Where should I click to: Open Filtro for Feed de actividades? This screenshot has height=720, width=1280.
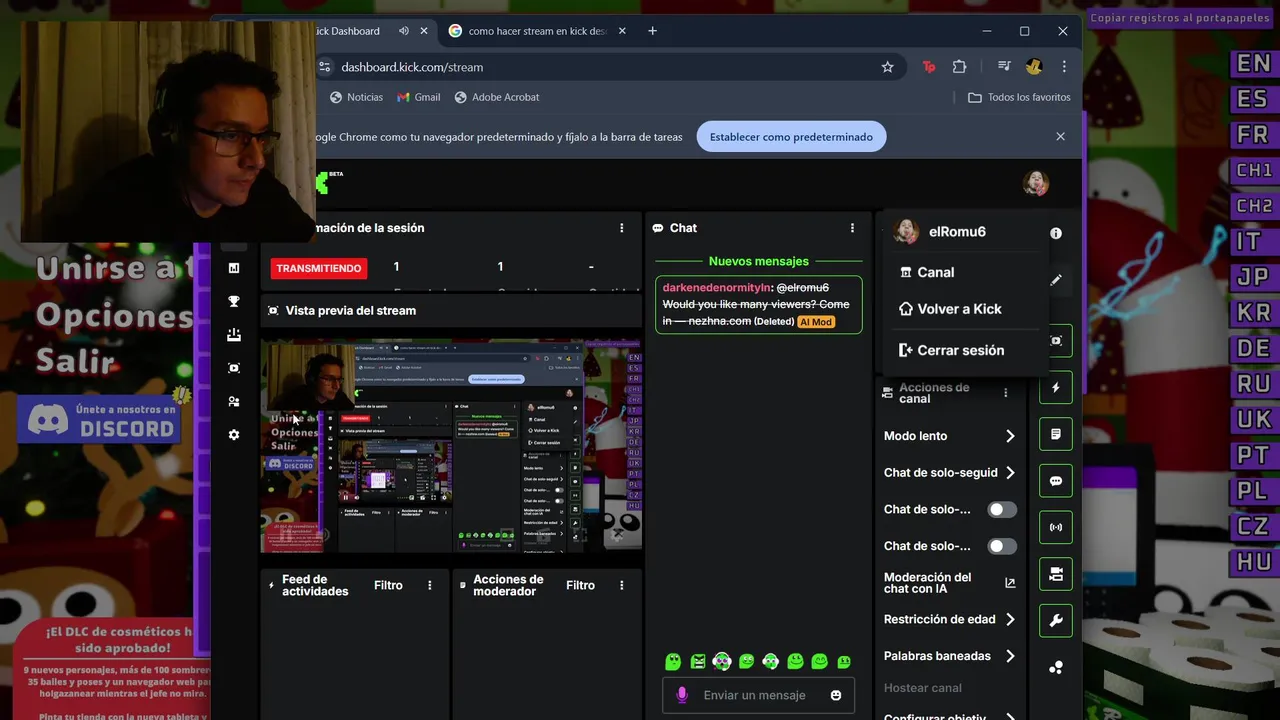(388, 585)
